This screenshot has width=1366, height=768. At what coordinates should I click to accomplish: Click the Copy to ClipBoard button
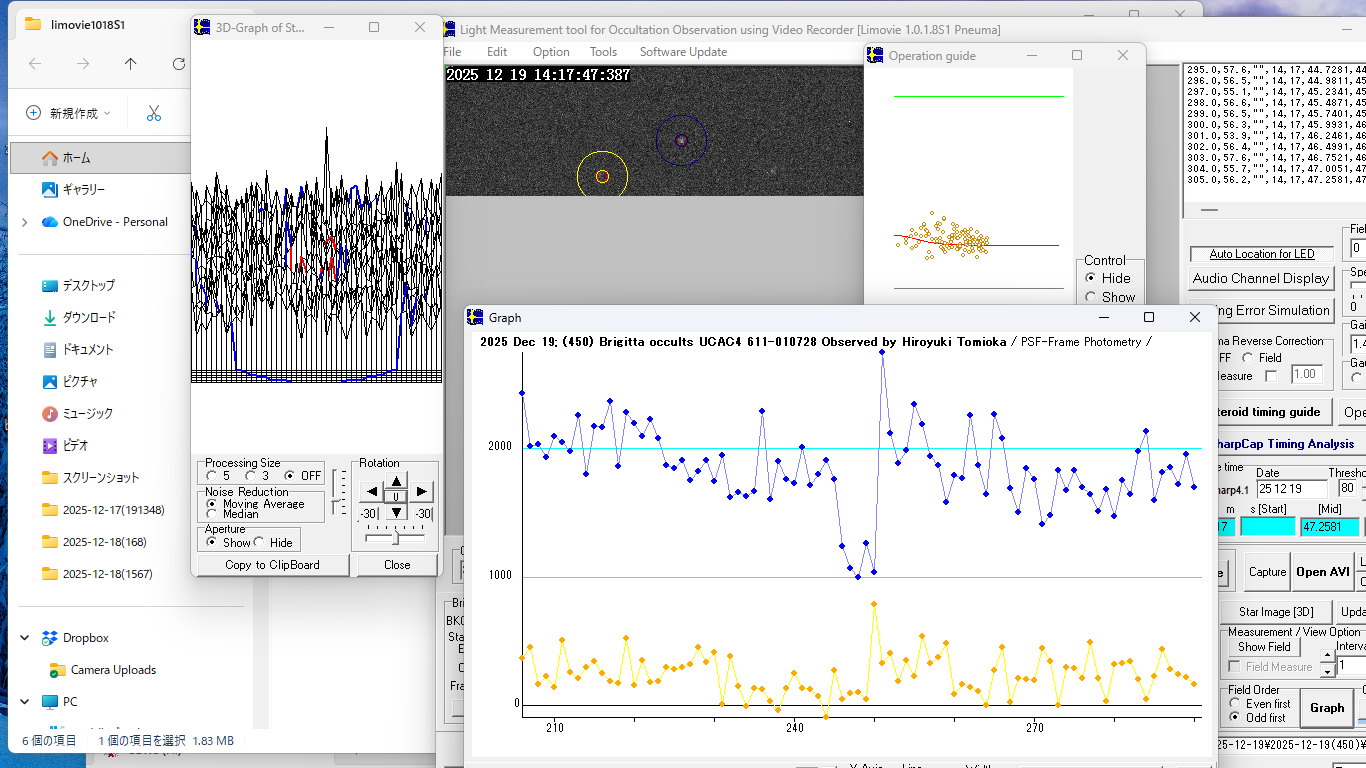pos(272,565)
